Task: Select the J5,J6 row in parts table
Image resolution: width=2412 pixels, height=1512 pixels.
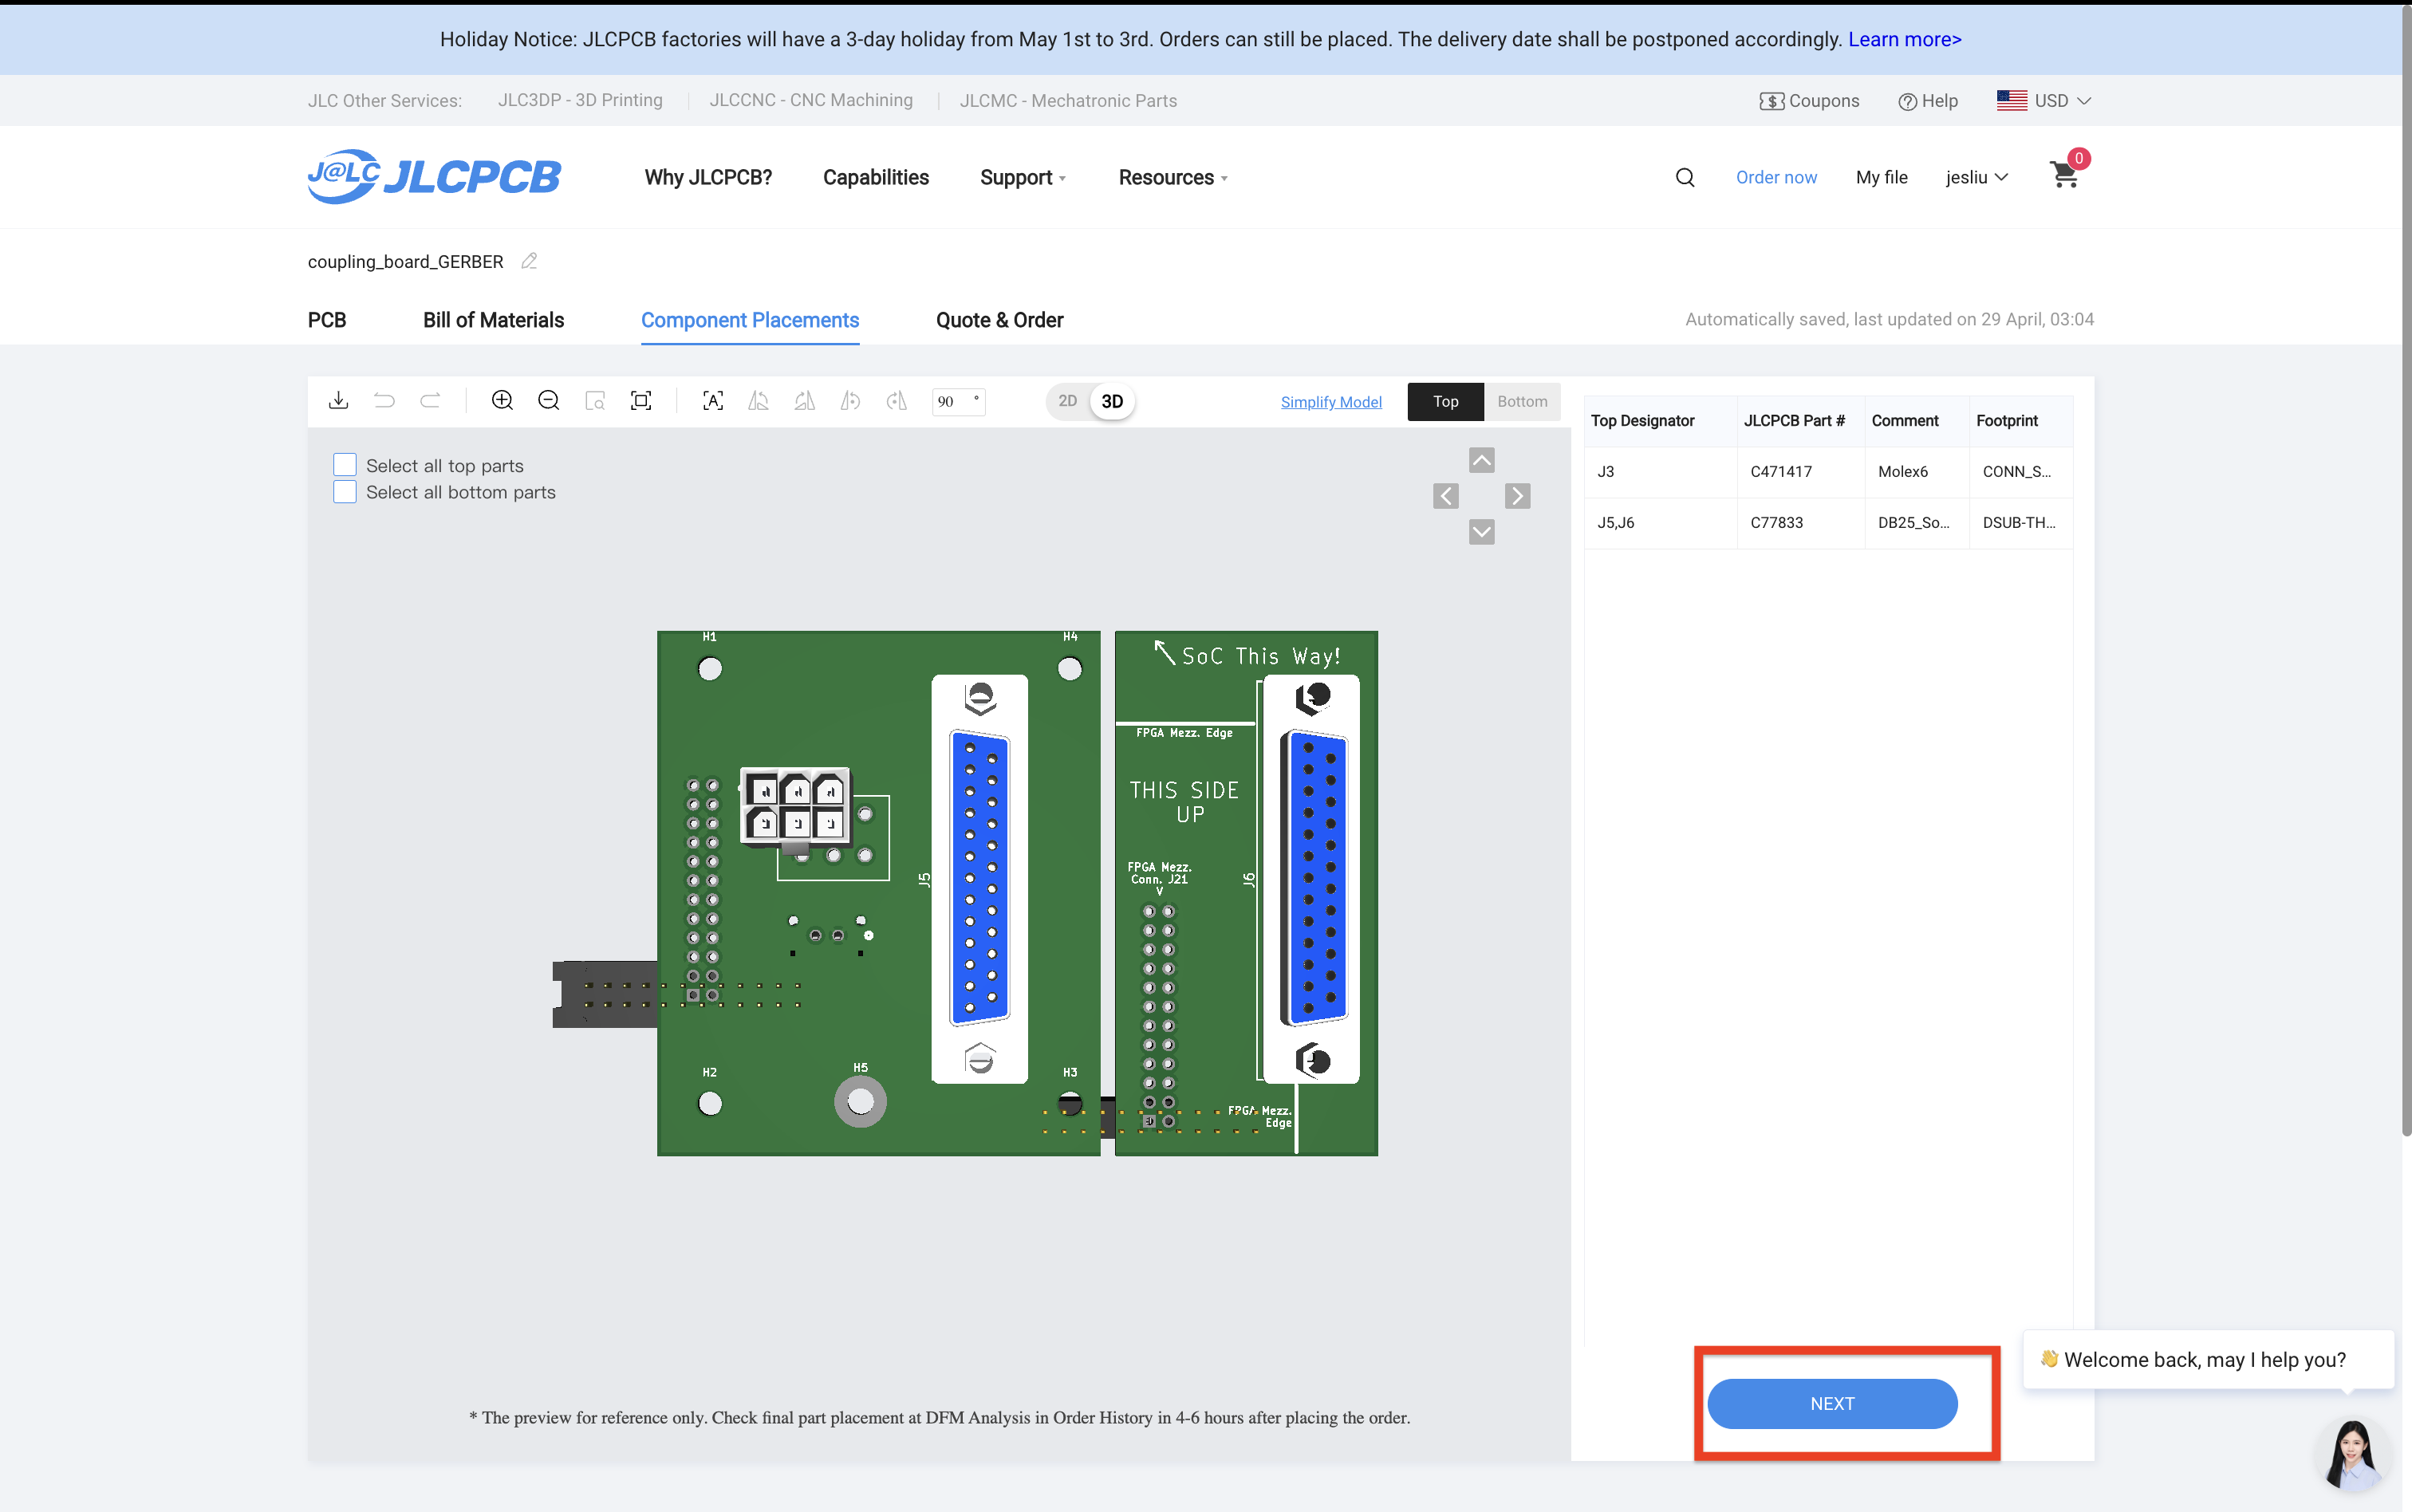Action: pos(1828,522)
